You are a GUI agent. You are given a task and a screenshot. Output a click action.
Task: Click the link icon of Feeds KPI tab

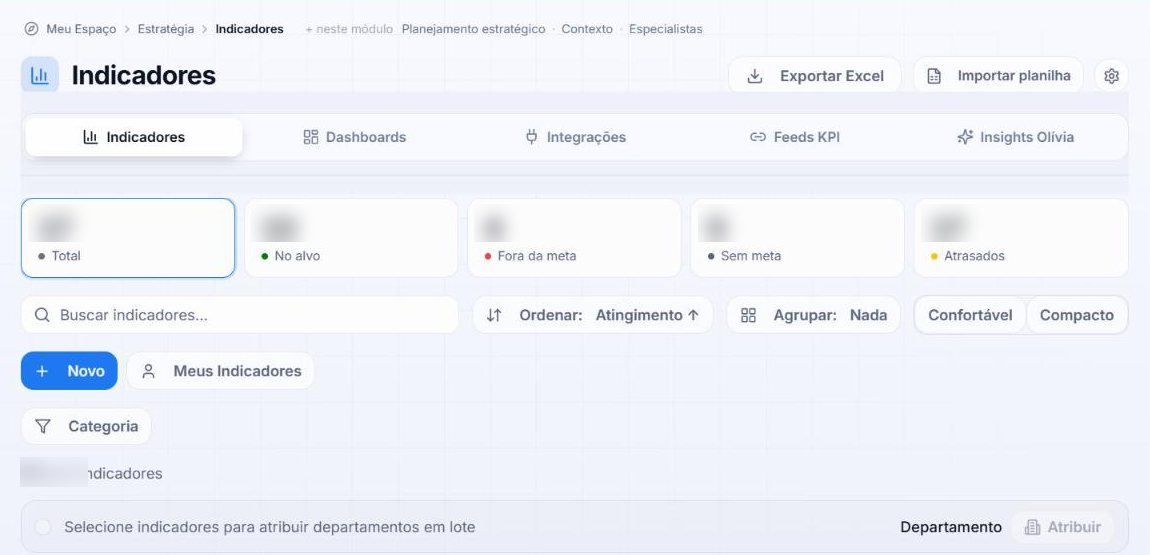[x=758, y=137]
